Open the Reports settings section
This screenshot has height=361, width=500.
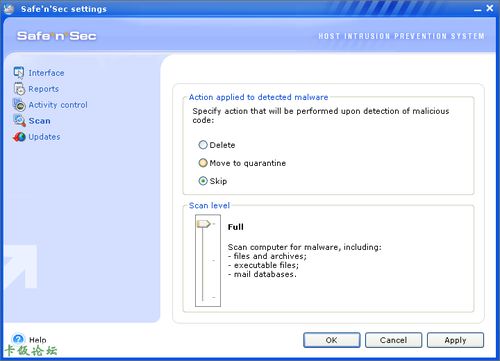pos(43,89)
